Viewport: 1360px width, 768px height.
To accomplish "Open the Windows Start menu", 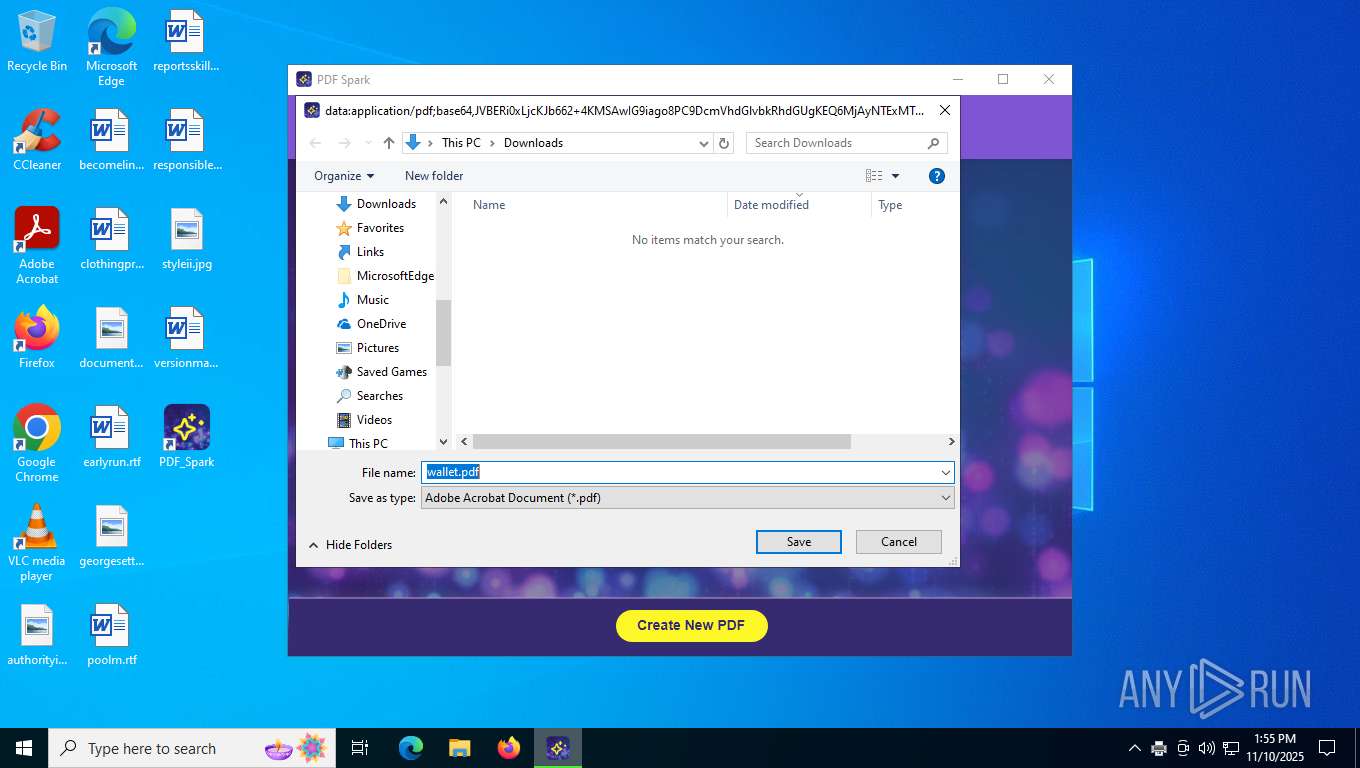I will point(24,748).
